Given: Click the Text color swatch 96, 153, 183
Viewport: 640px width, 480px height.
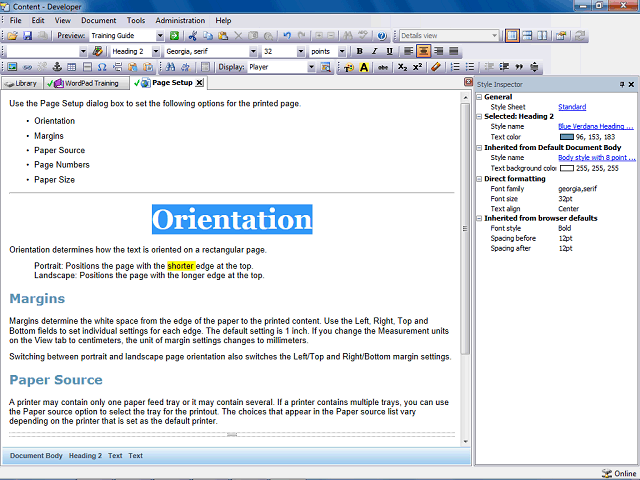Looking at the screenshot, I should 567,137.
